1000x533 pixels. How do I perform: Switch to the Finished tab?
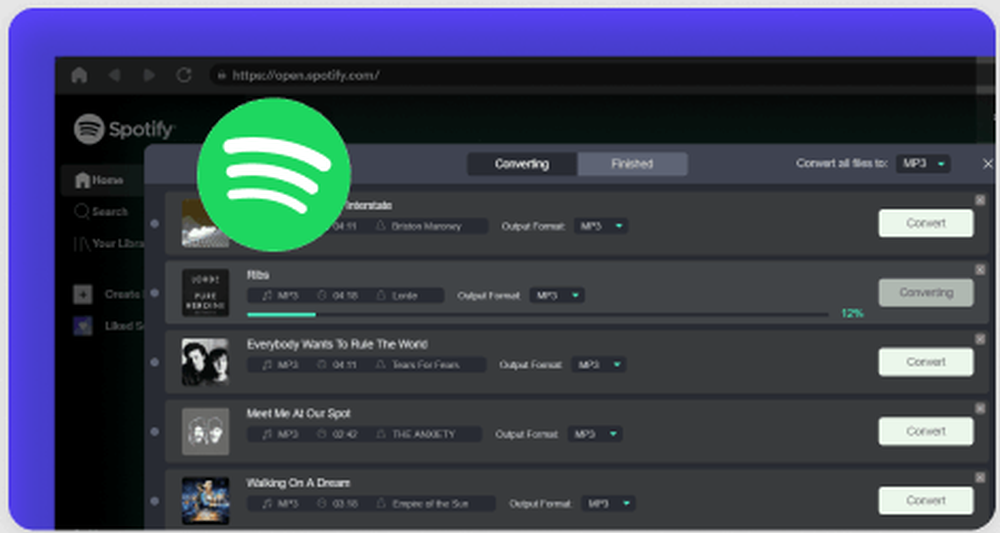(x=632, y=164)
